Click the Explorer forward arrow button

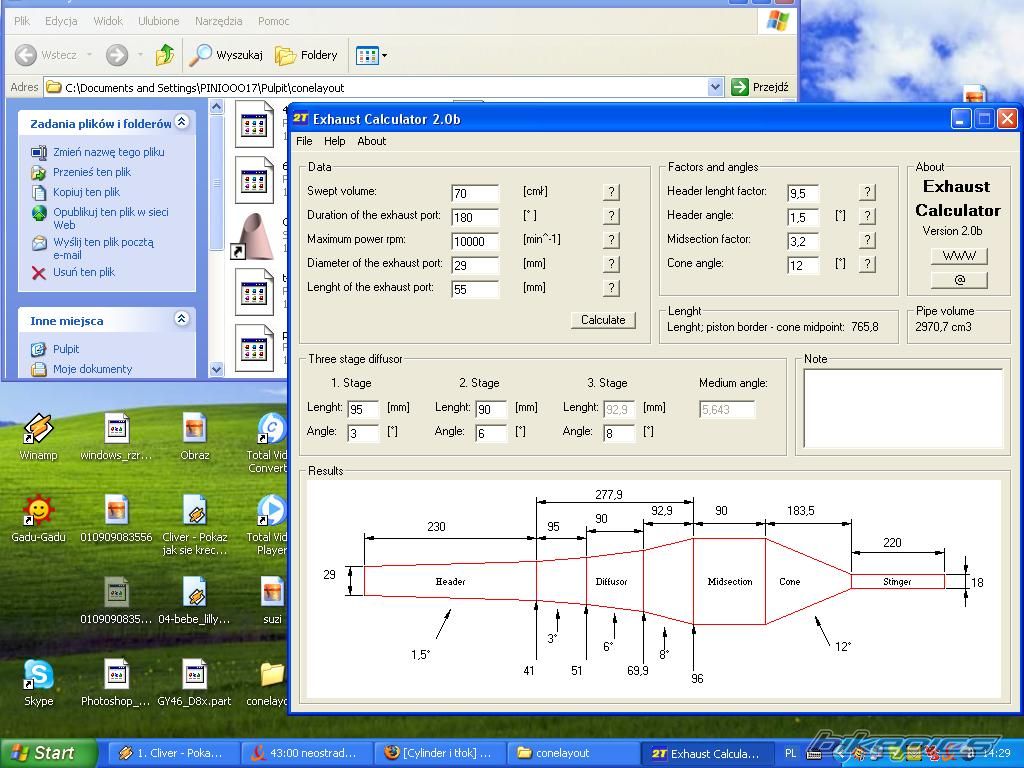point(117,55)
